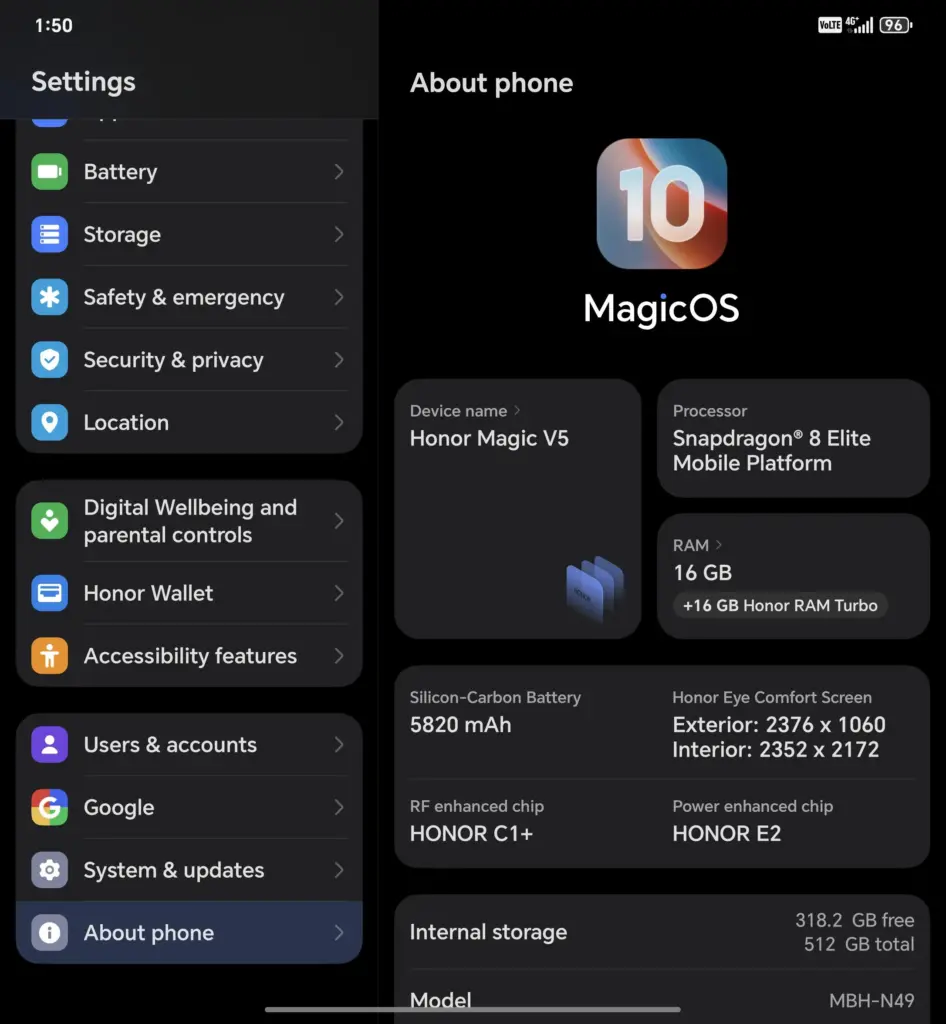Tap the Model MBH-N49 row
946x1024 pixels.
coord(661,1000)
